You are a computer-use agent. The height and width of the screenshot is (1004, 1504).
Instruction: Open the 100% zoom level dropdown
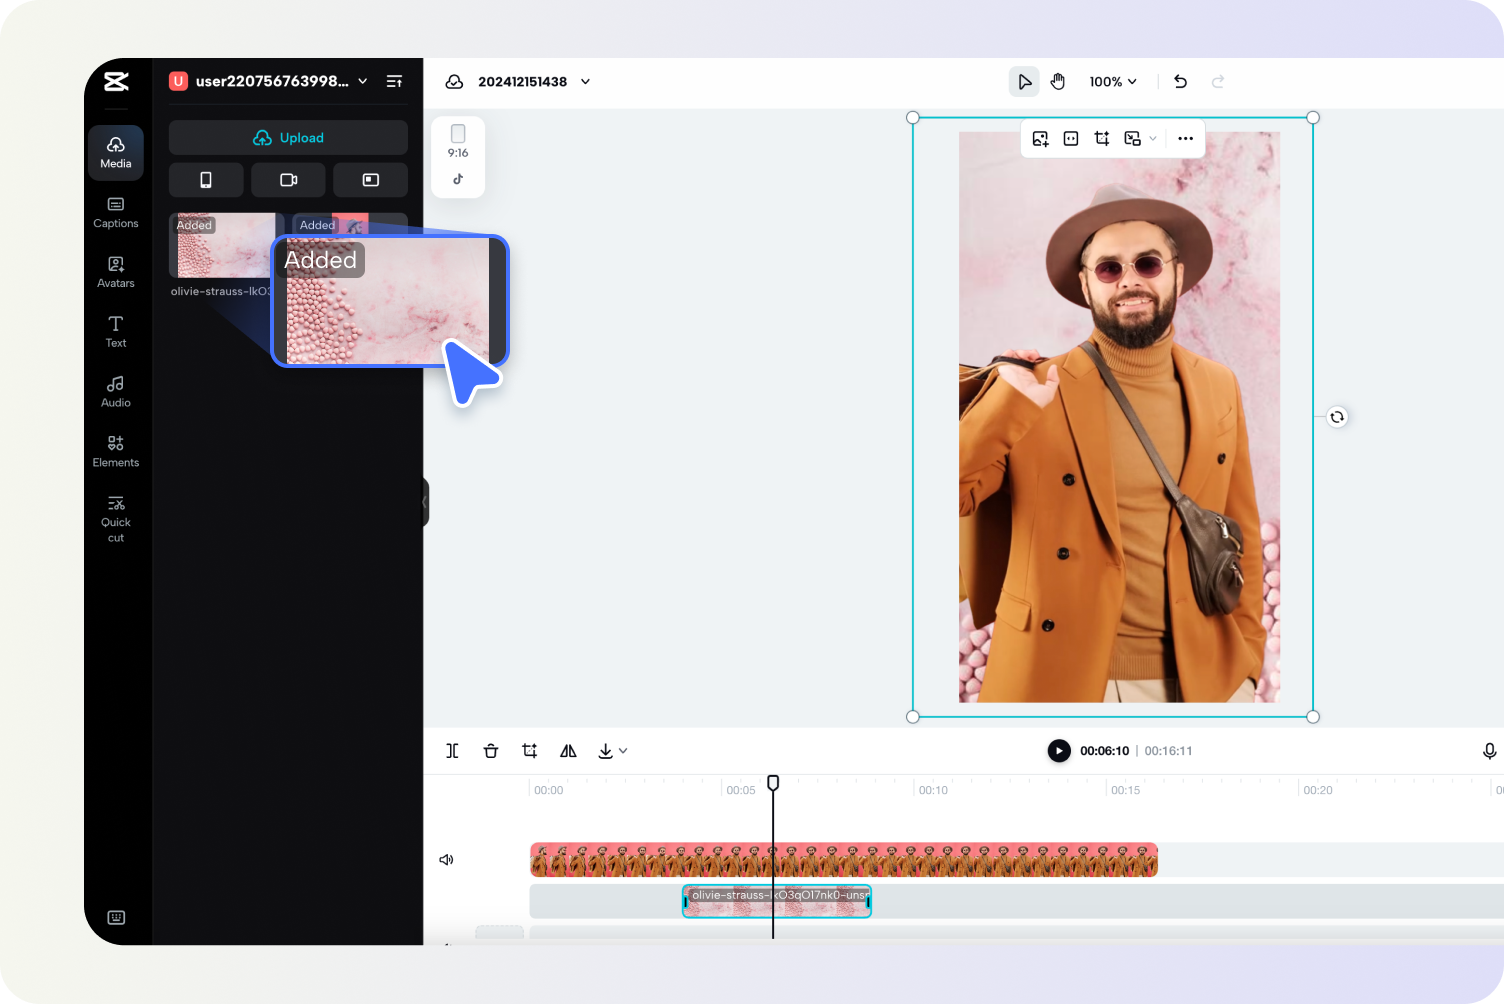pyautogui.click(x=1113, y=82)
